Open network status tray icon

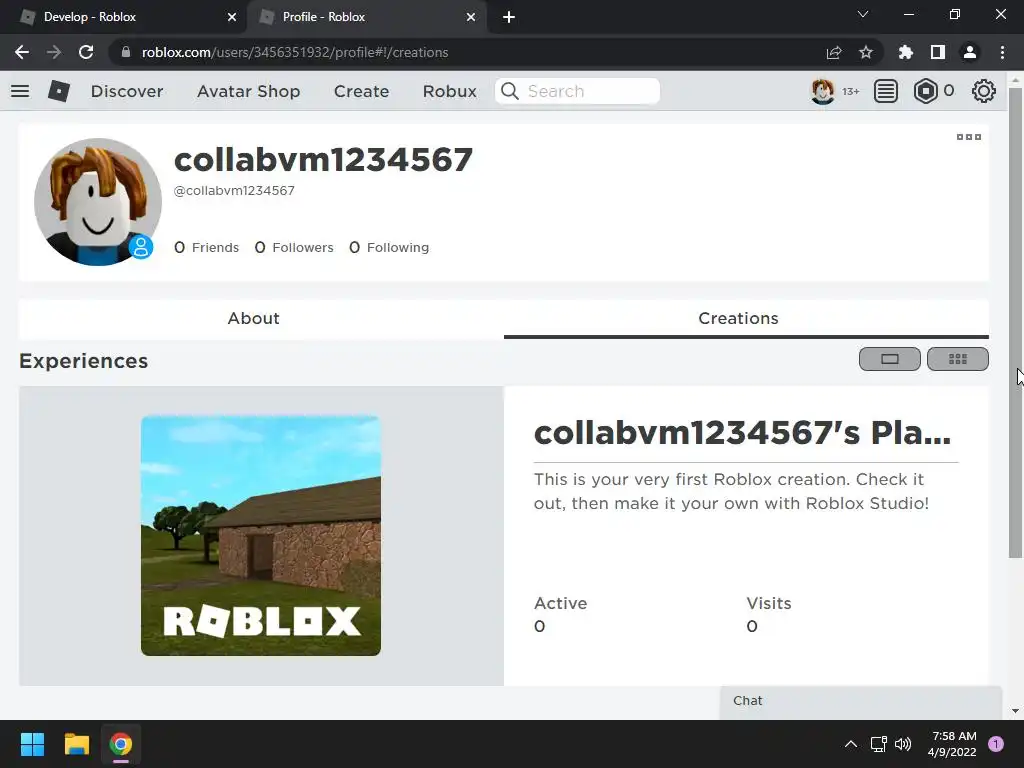(878, 744)
